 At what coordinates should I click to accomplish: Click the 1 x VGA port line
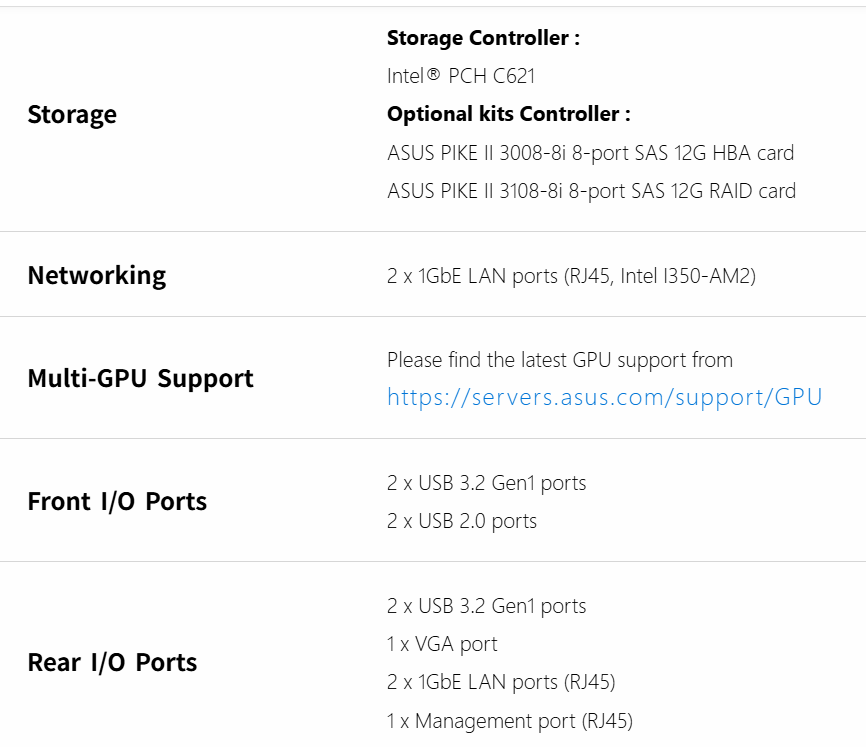point(442,644)
